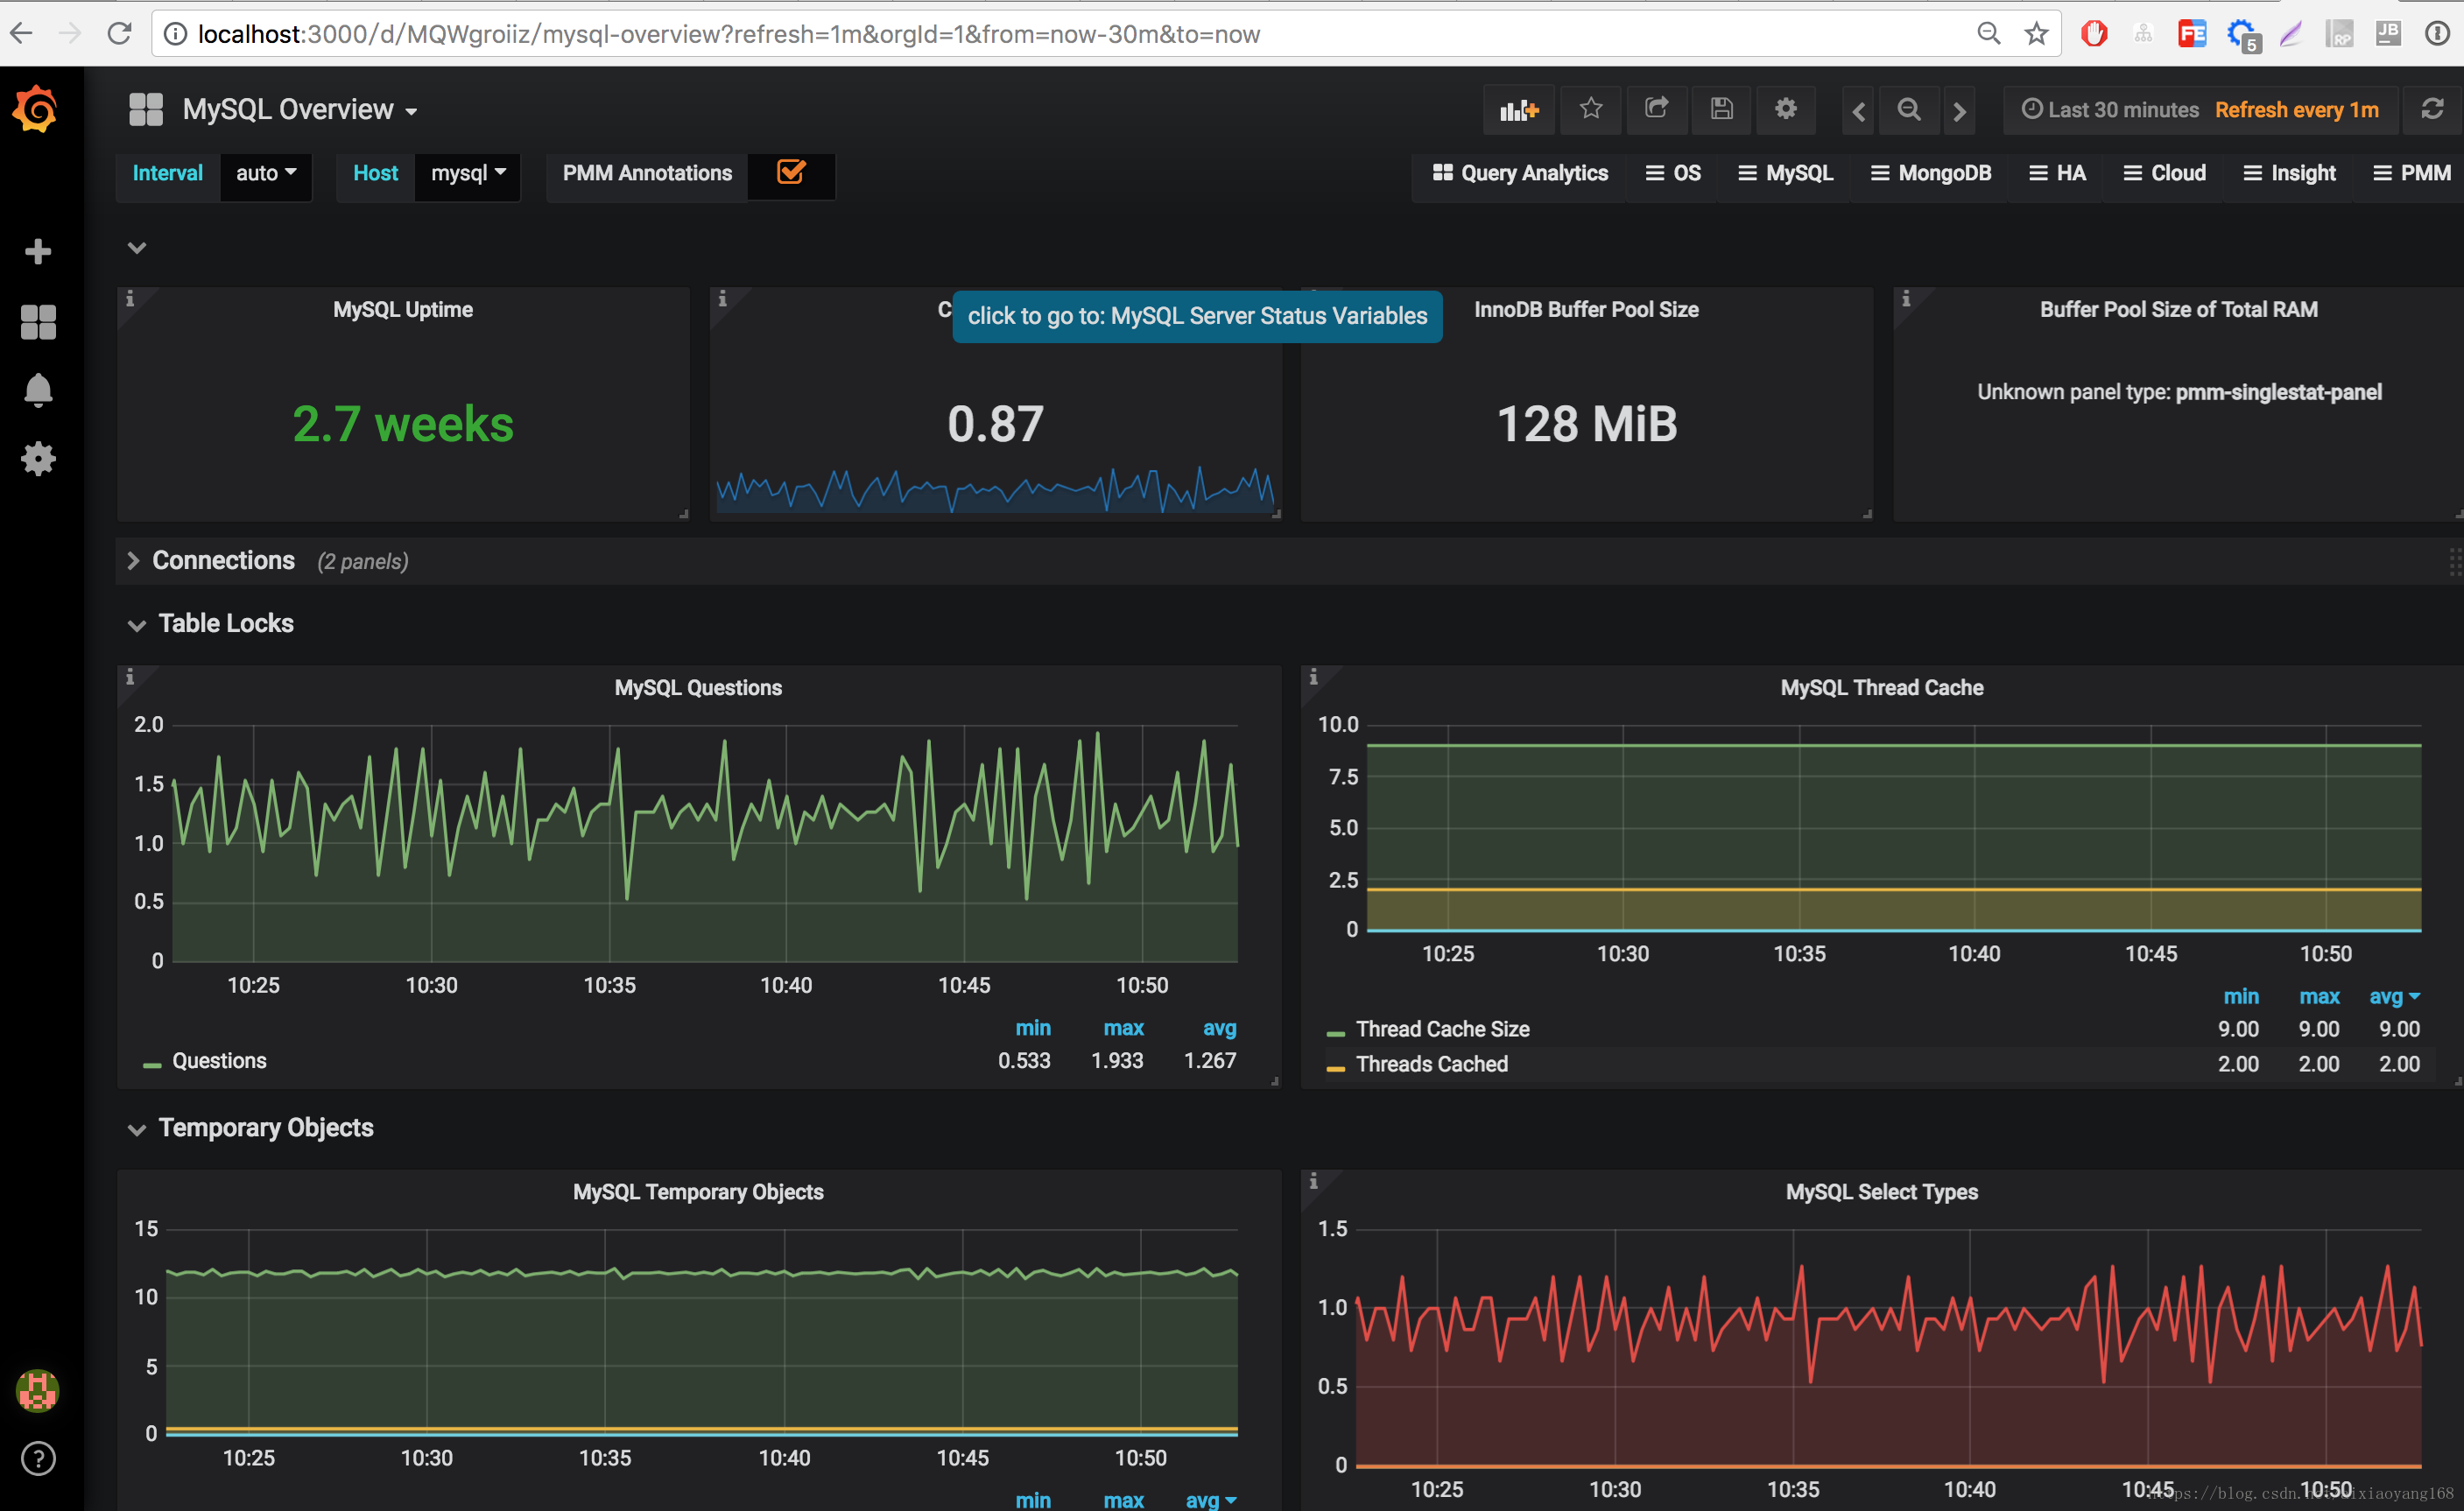The height and width of the screenshot is (1511, 2464).
Task: Open the HA dashboards menu
Action: point(2057,173)
